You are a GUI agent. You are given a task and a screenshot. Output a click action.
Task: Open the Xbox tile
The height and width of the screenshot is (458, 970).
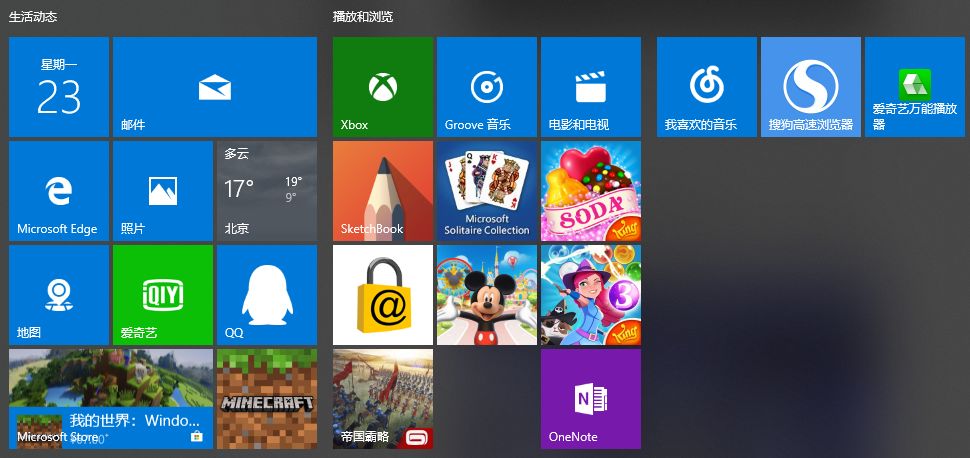[x=383, y=87]
